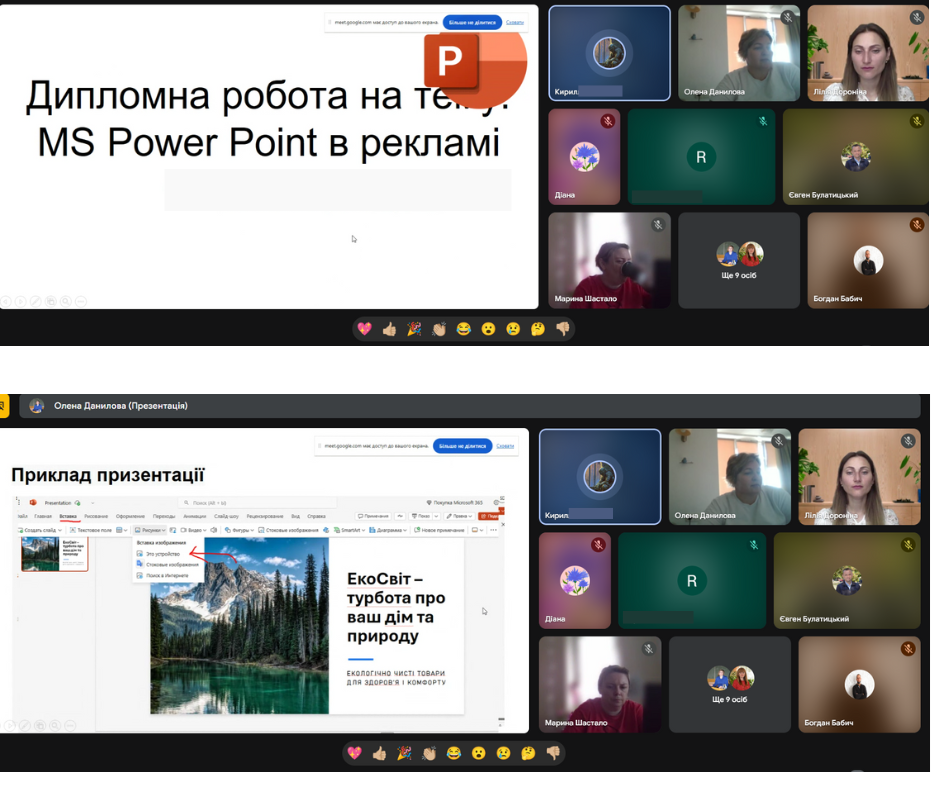Click muted mic icon on Діана tile, top screenshot
940x788 pixels.
[608, 121]
